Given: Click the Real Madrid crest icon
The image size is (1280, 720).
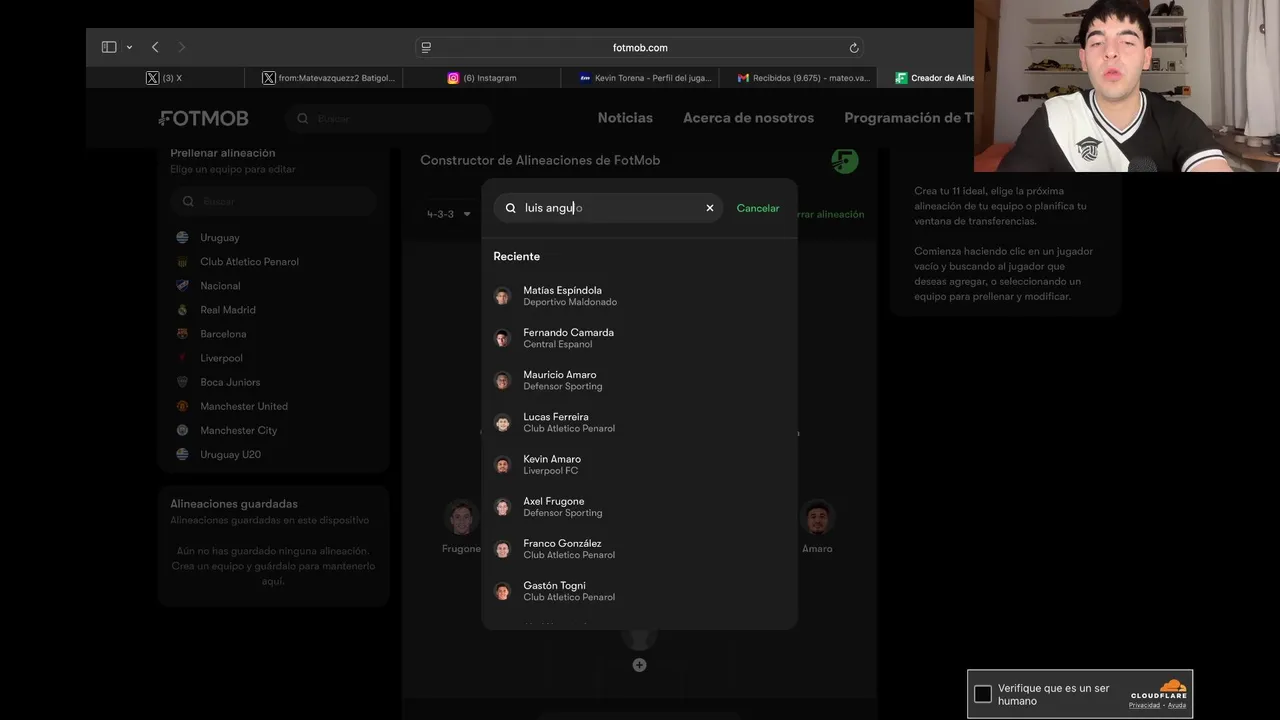Looking at the screenshot, I should point(182,310).
